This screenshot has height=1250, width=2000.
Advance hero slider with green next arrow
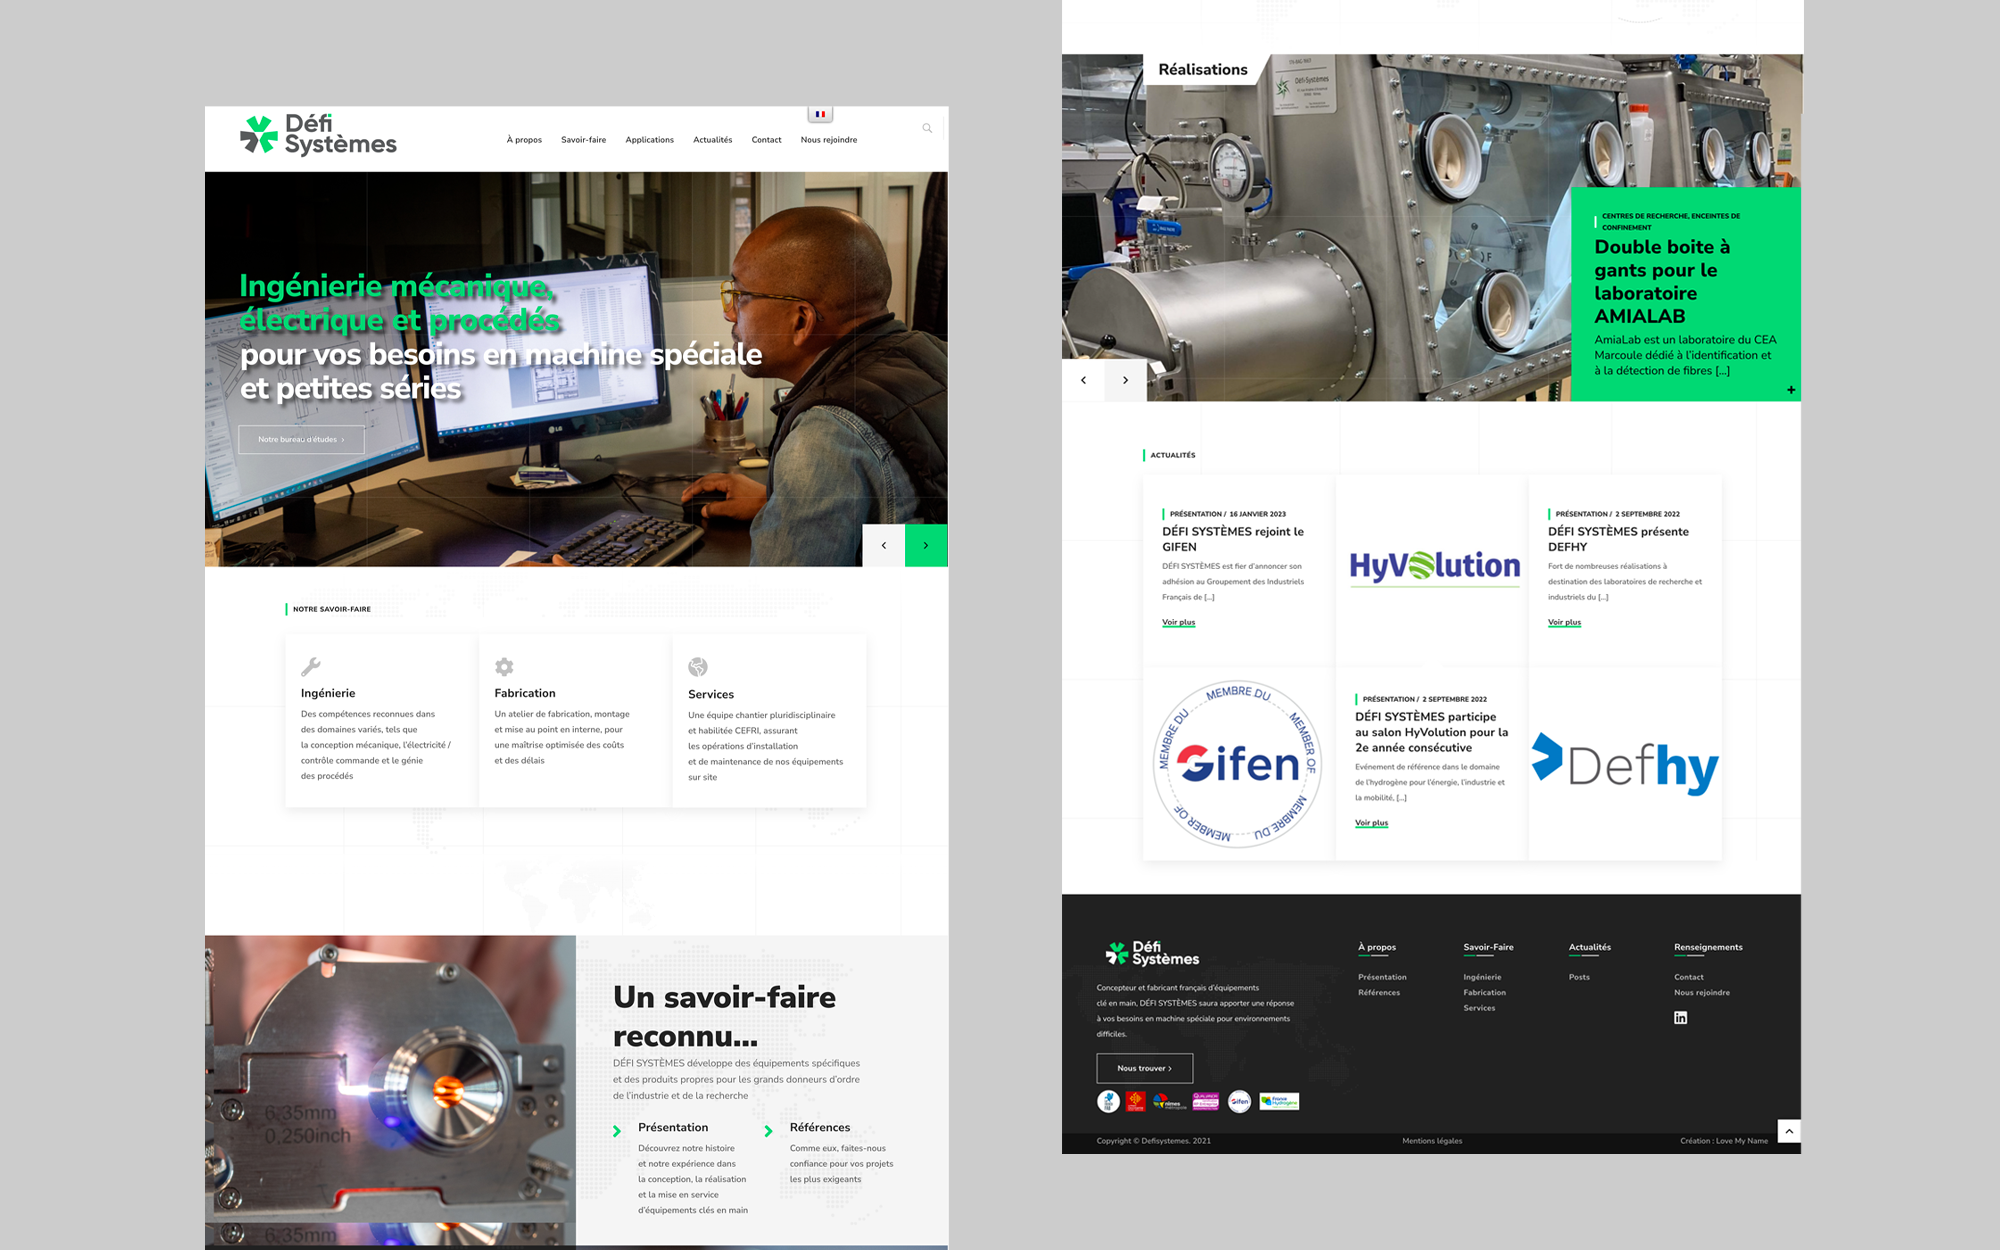pos(926,545)
